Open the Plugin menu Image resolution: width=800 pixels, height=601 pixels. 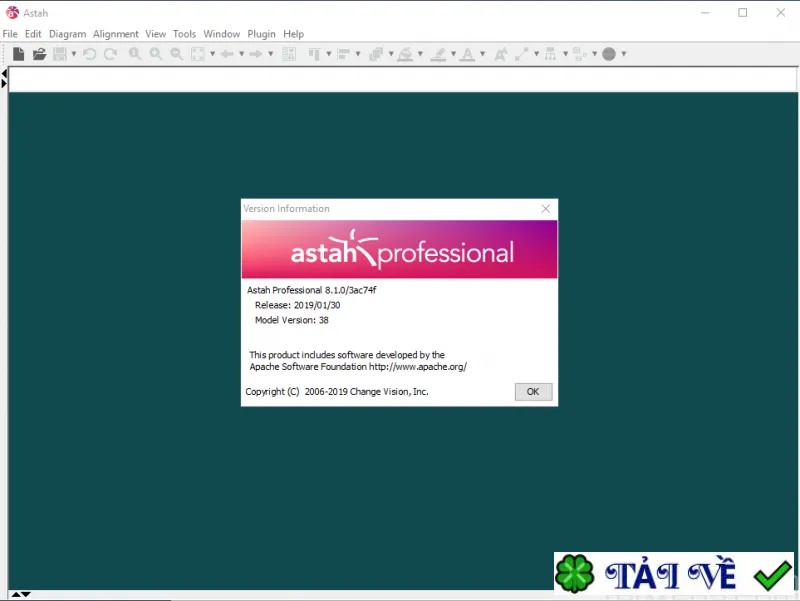pos(261,34)
